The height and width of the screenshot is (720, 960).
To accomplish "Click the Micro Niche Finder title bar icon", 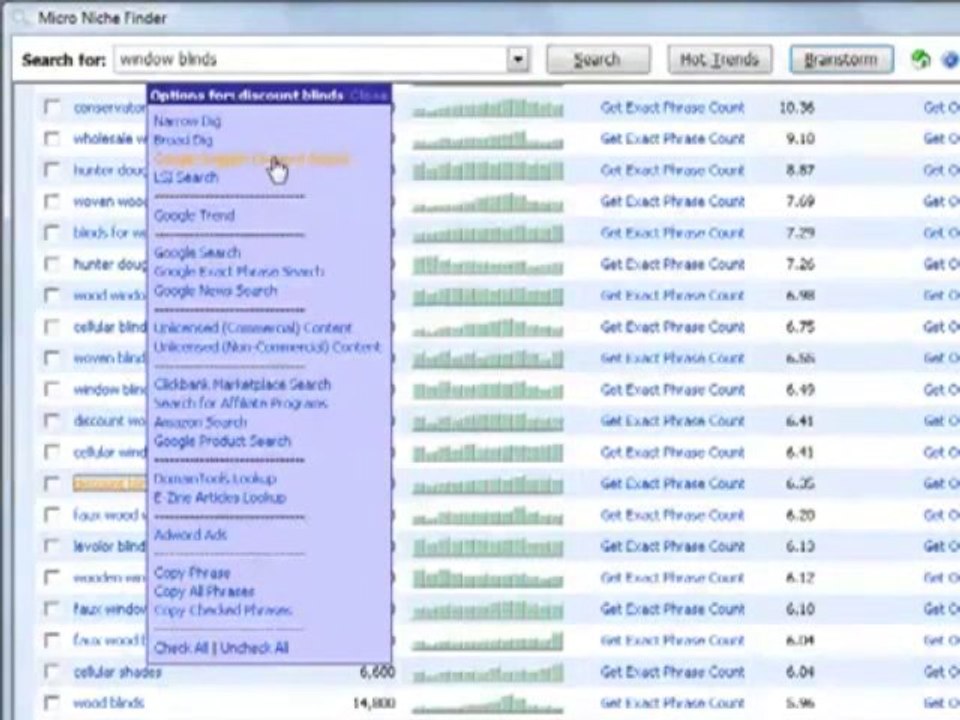I will pos(21,18).
